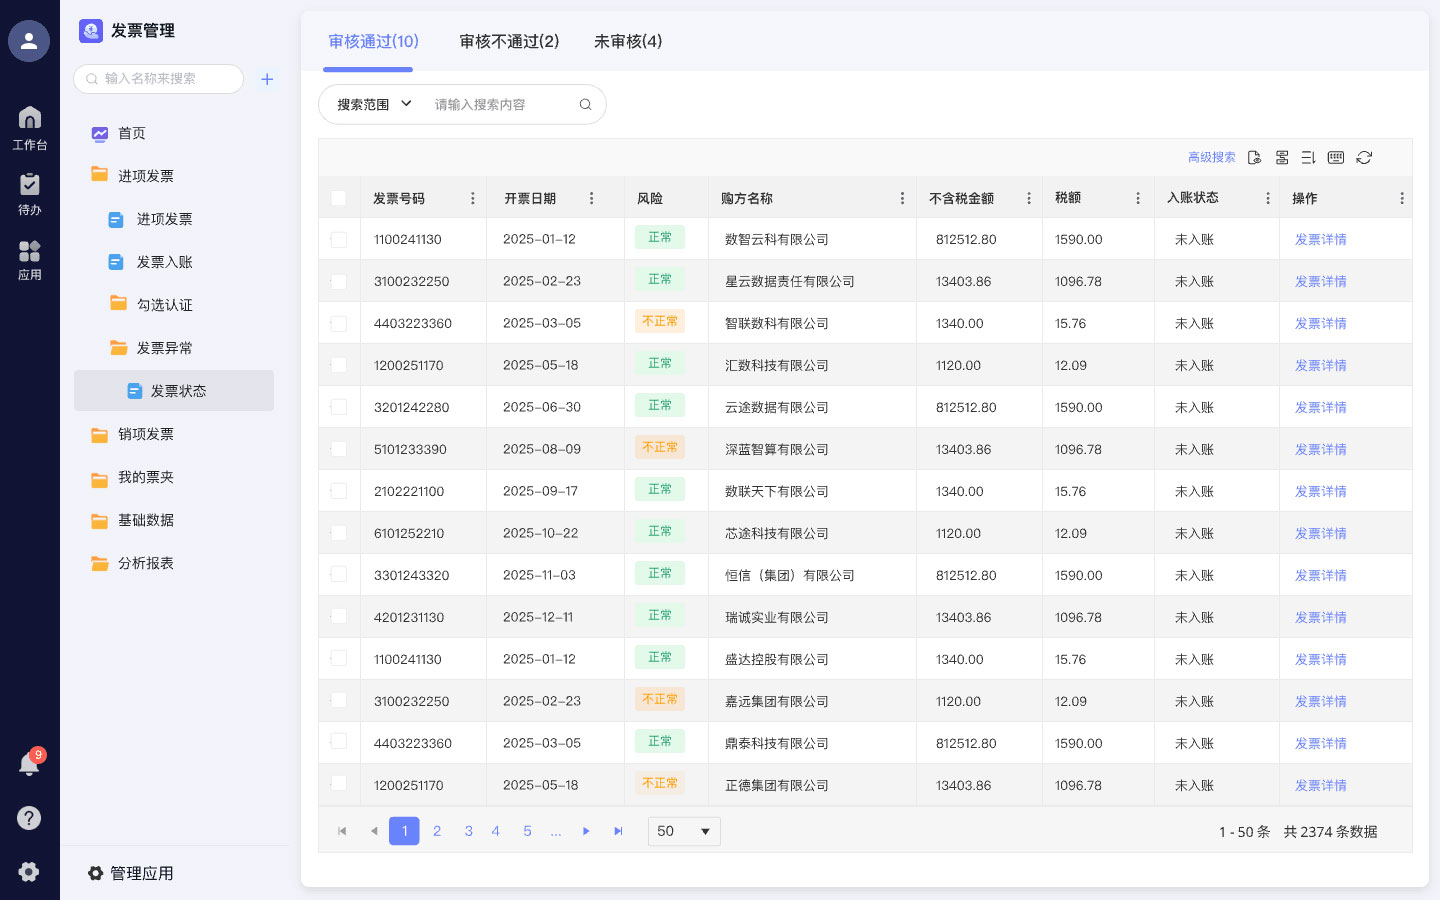Check the row for 深蓝智算有限公司

339,449
